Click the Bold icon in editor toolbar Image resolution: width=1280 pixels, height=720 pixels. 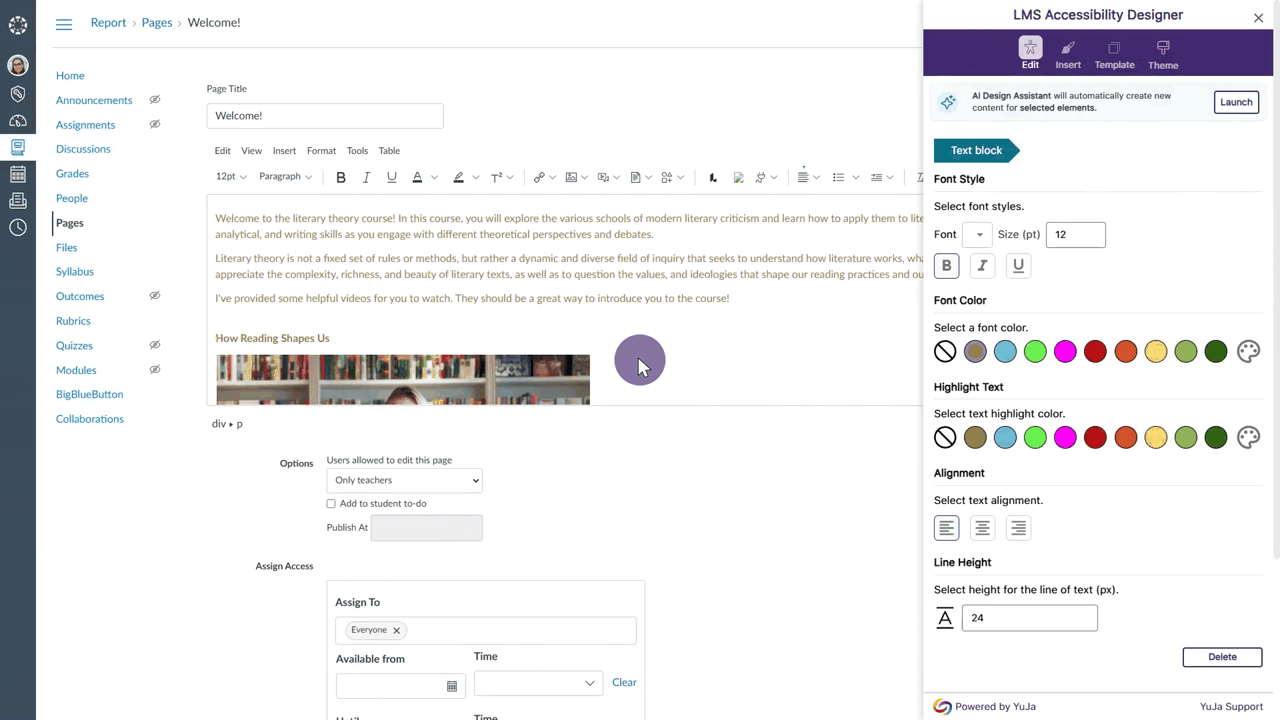point(341,177)
